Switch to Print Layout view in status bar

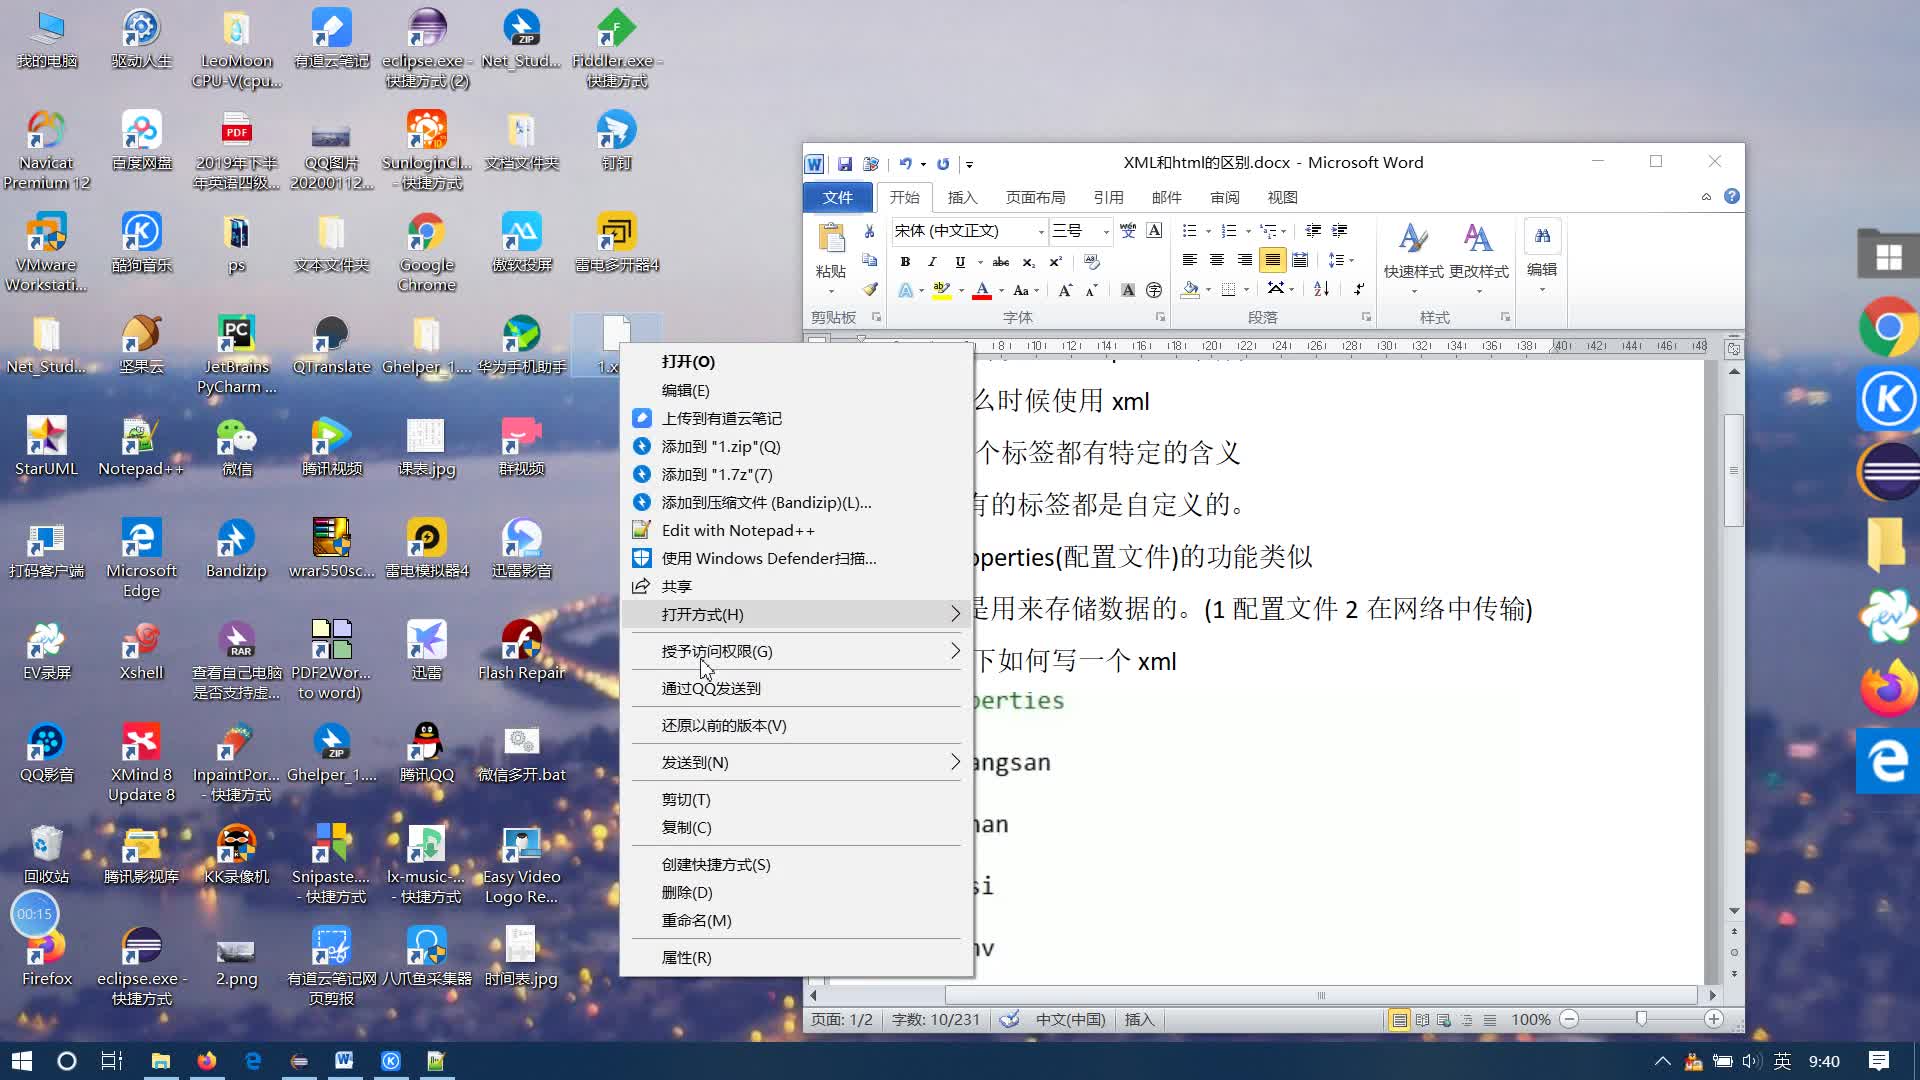1399,1020
